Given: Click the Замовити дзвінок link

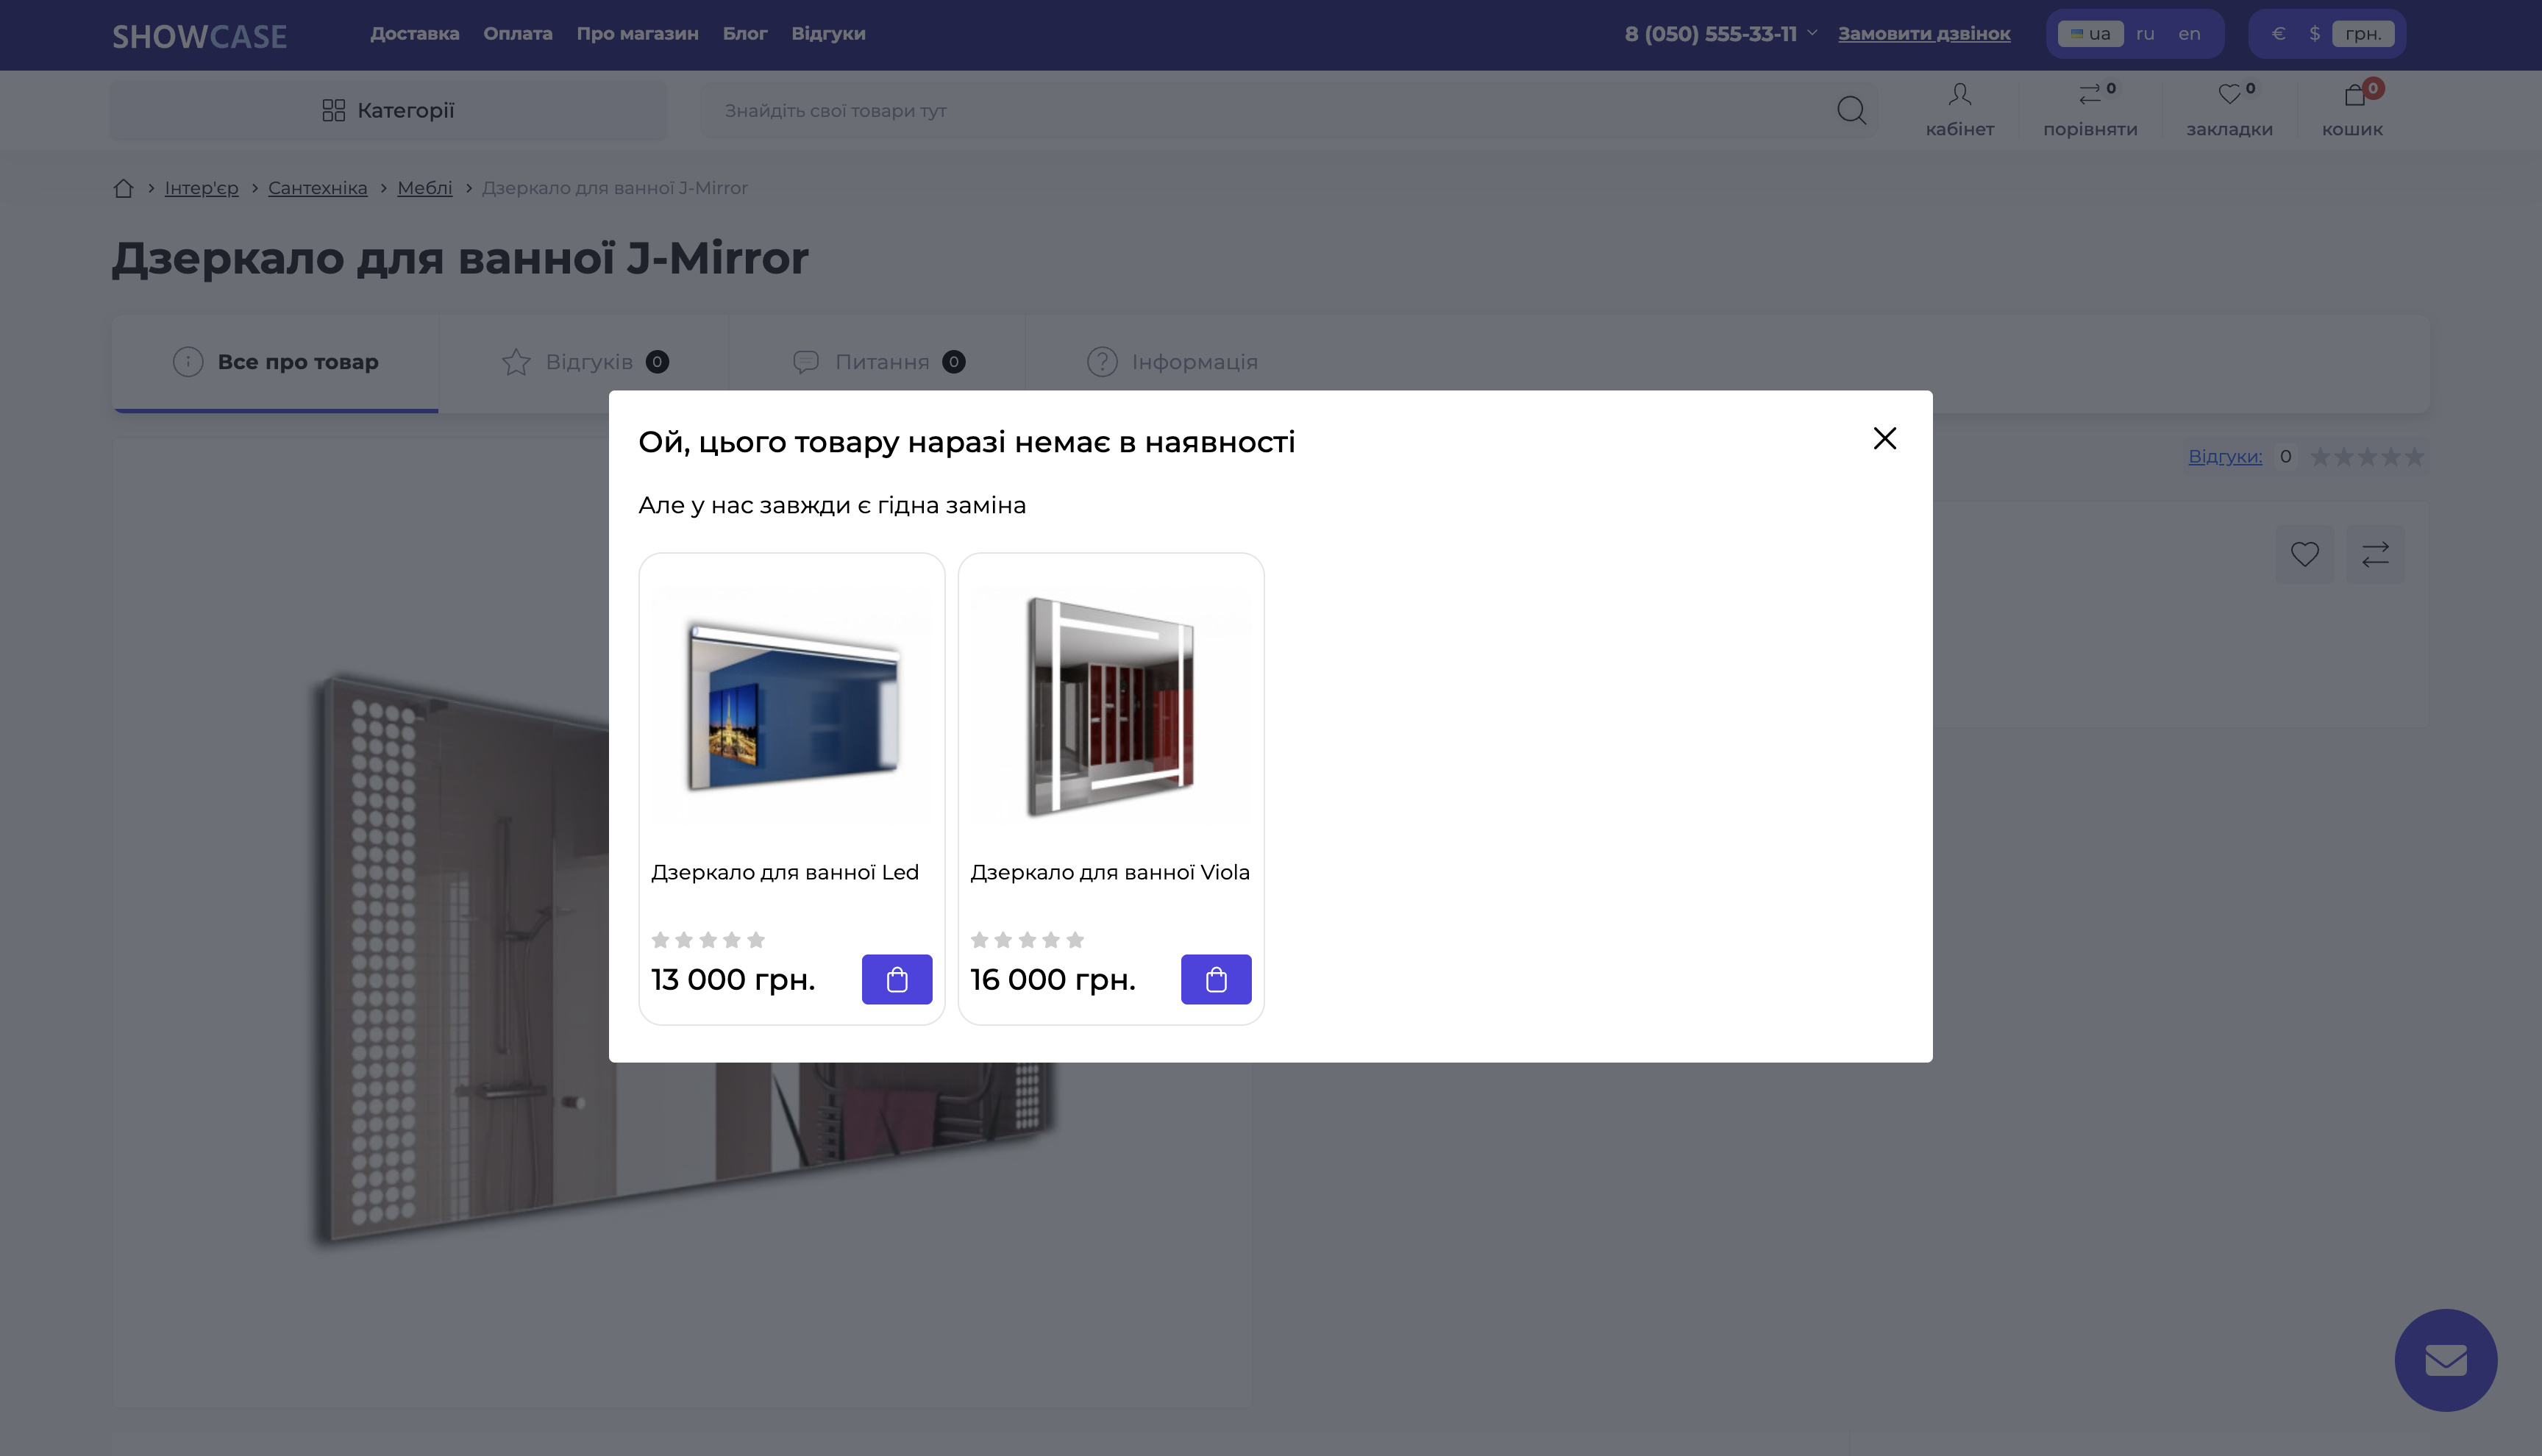Looking at the screenshot, I should click(x=1922, y=33).
